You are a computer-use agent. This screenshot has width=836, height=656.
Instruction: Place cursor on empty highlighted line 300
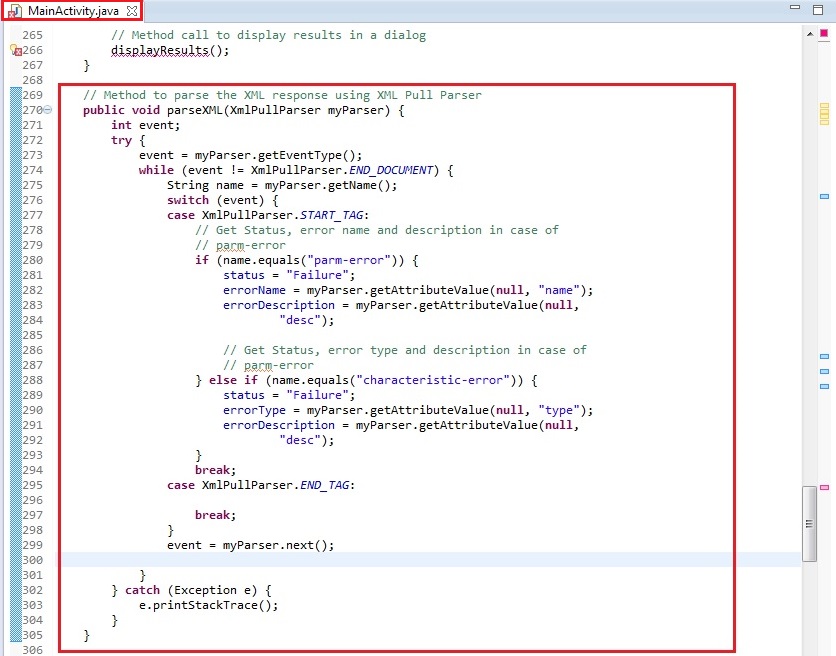click(x=400, y=560)
